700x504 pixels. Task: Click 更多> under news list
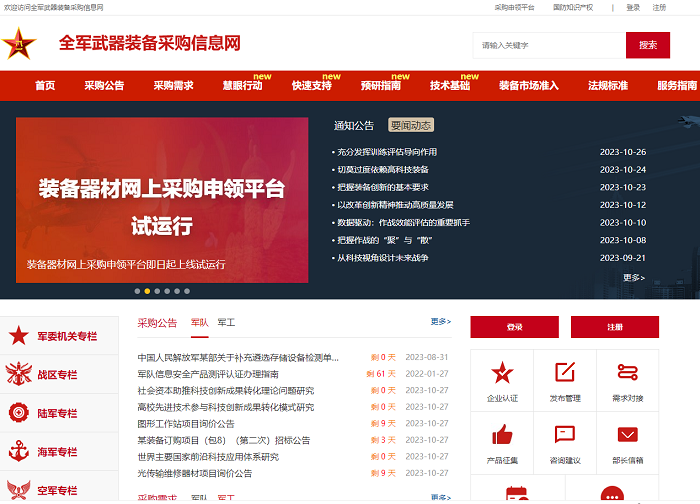tap(634, 277)
